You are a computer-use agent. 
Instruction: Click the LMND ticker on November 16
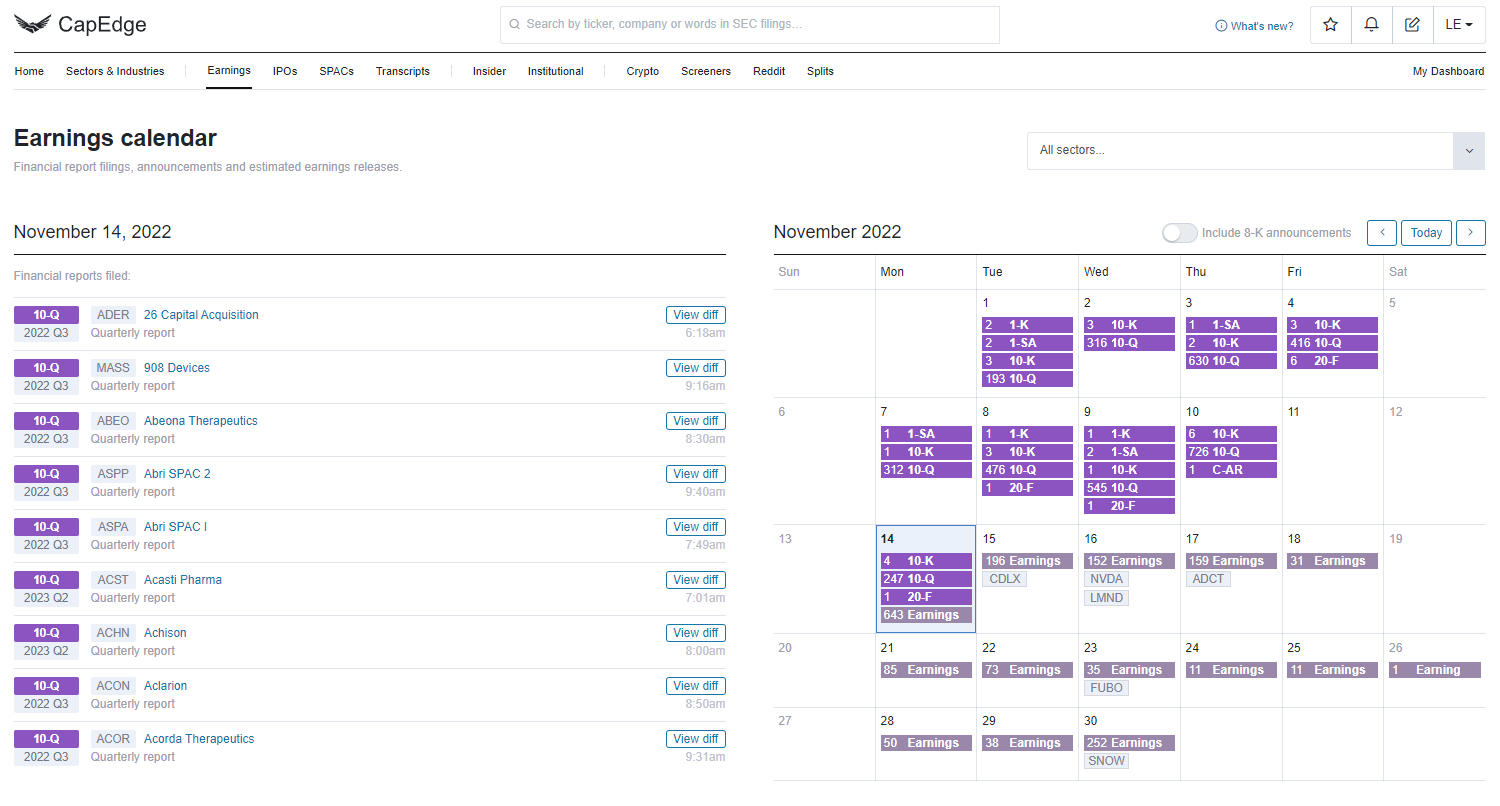(x=1107, y=598)
